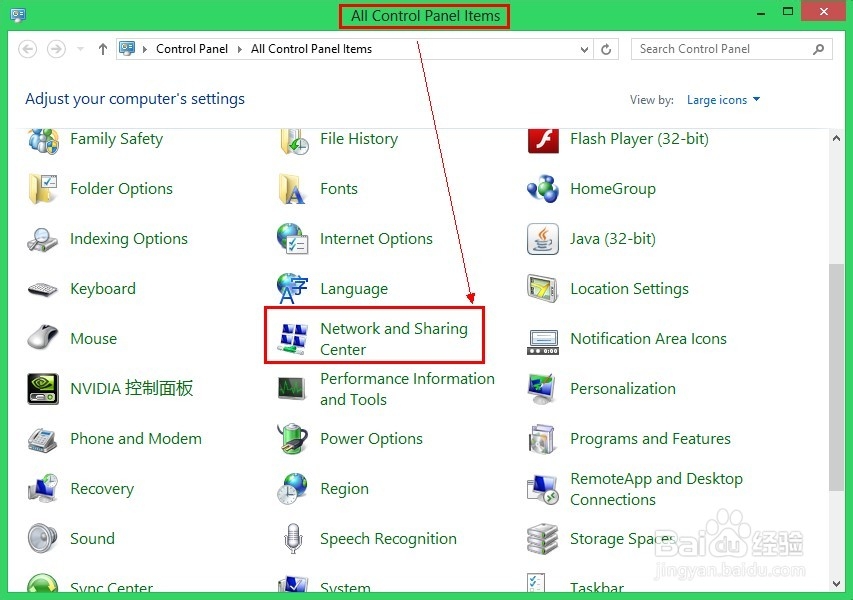
Task: Open the Performance Information and Tools icon
Action: 292,388
